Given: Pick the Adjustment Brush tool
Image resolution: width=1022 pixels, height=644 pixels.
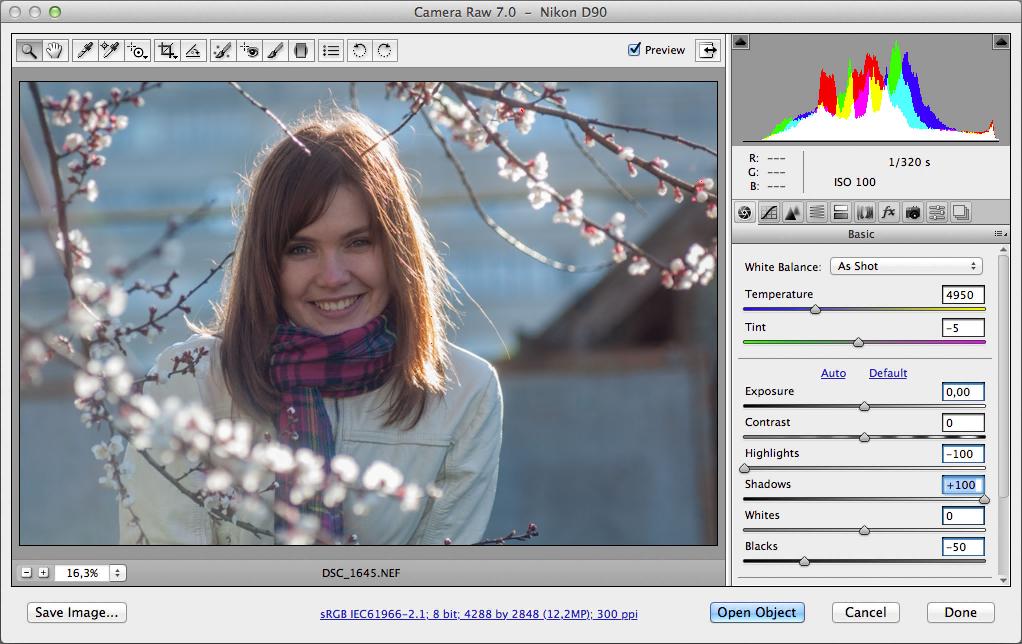Looking at the screenshot, I should pos(275,49).
